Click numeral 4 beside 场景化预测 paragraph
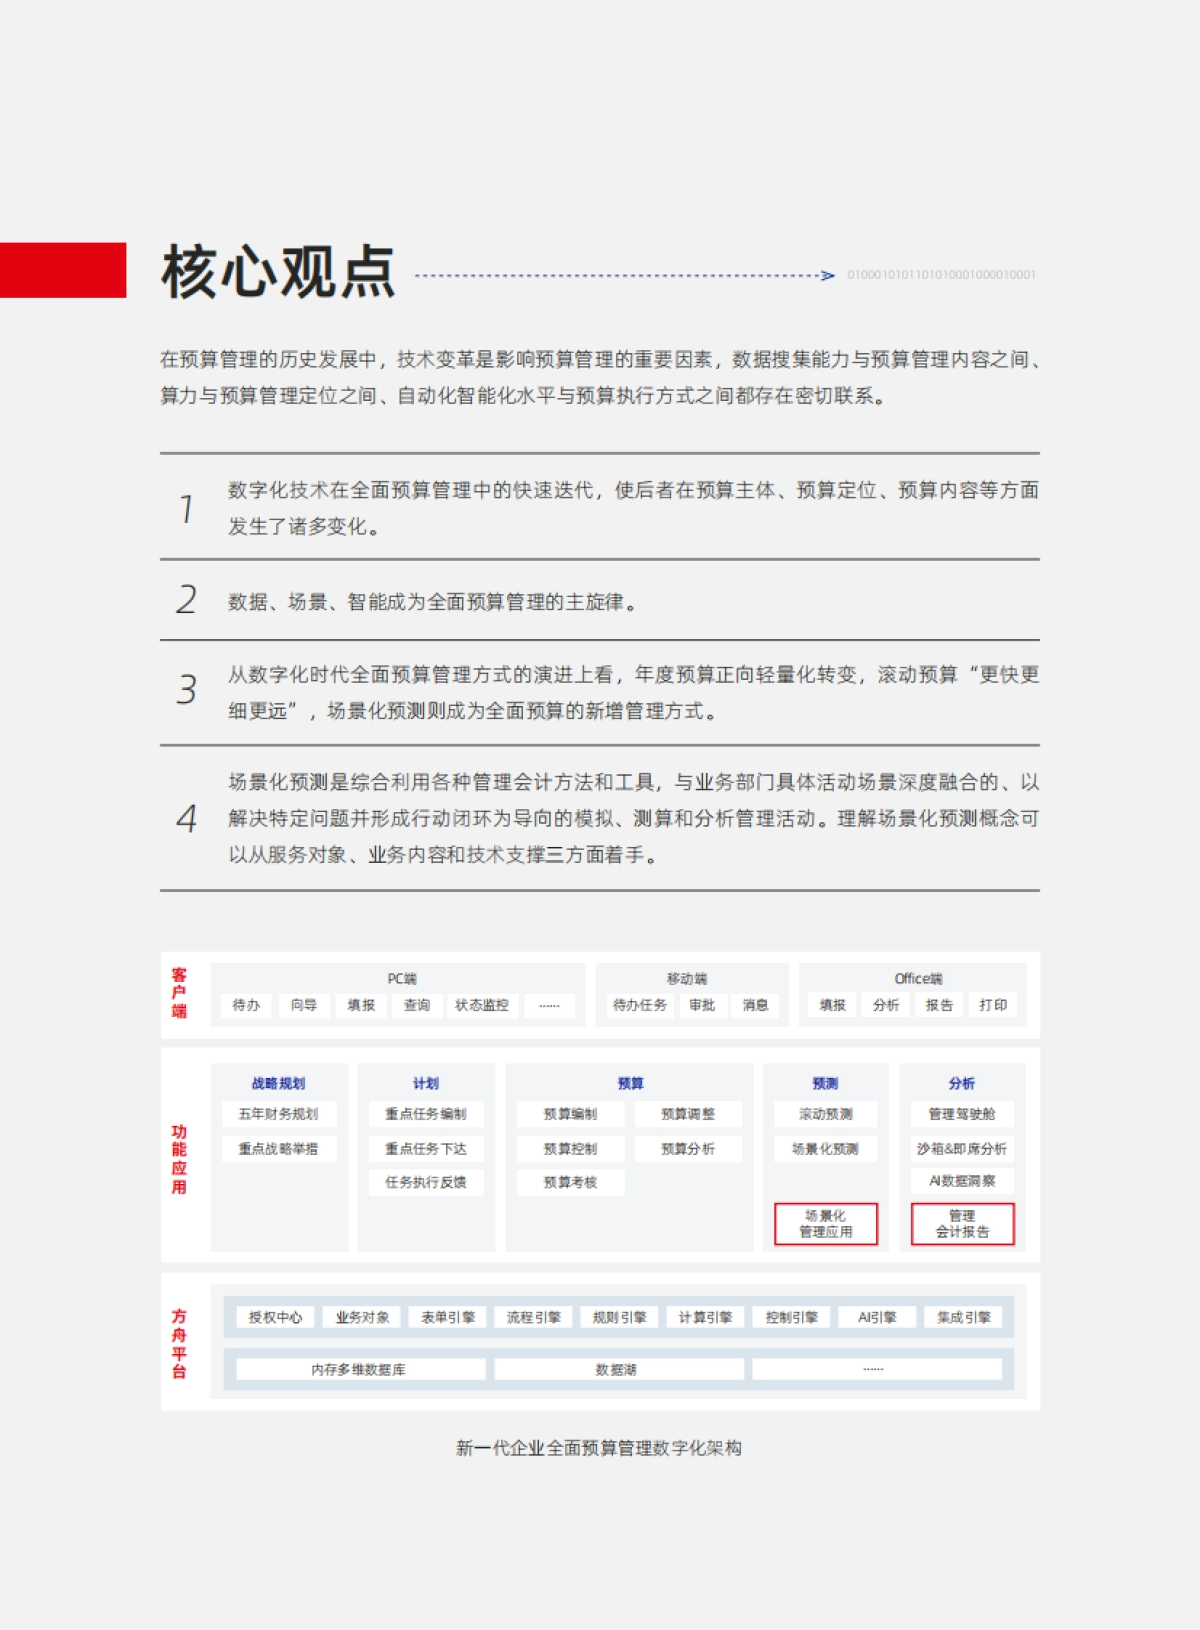The height and width of the screenshot is (1630, 1200). (187, 819)
